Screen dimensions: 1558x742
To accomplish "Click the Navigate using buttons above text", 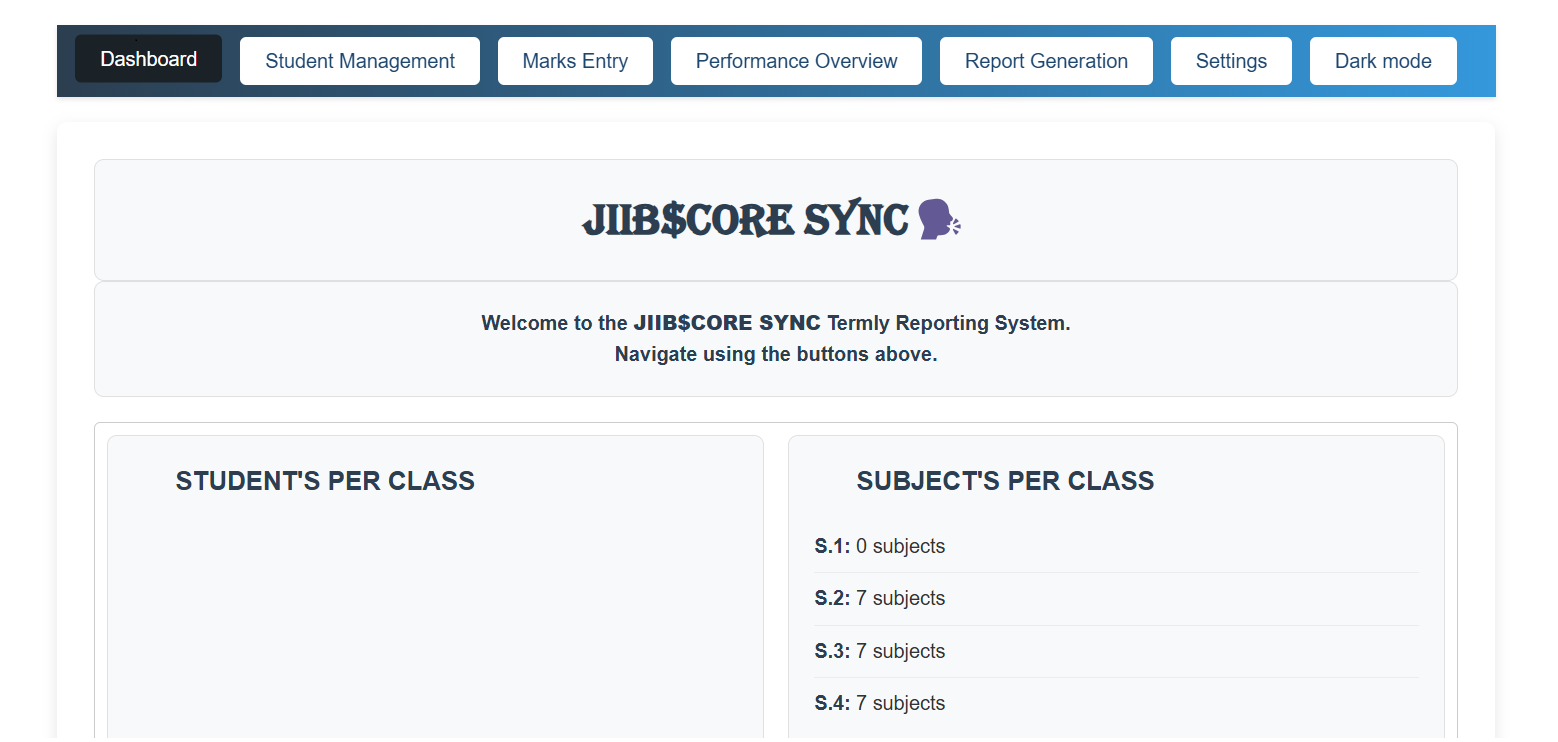I will (x=776, y=354).
